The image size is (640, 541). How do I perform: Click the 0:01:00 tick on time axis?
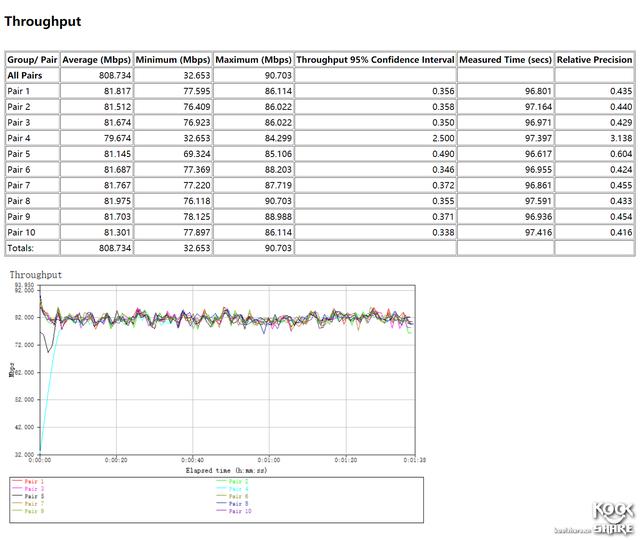click(x=269, y=460)
